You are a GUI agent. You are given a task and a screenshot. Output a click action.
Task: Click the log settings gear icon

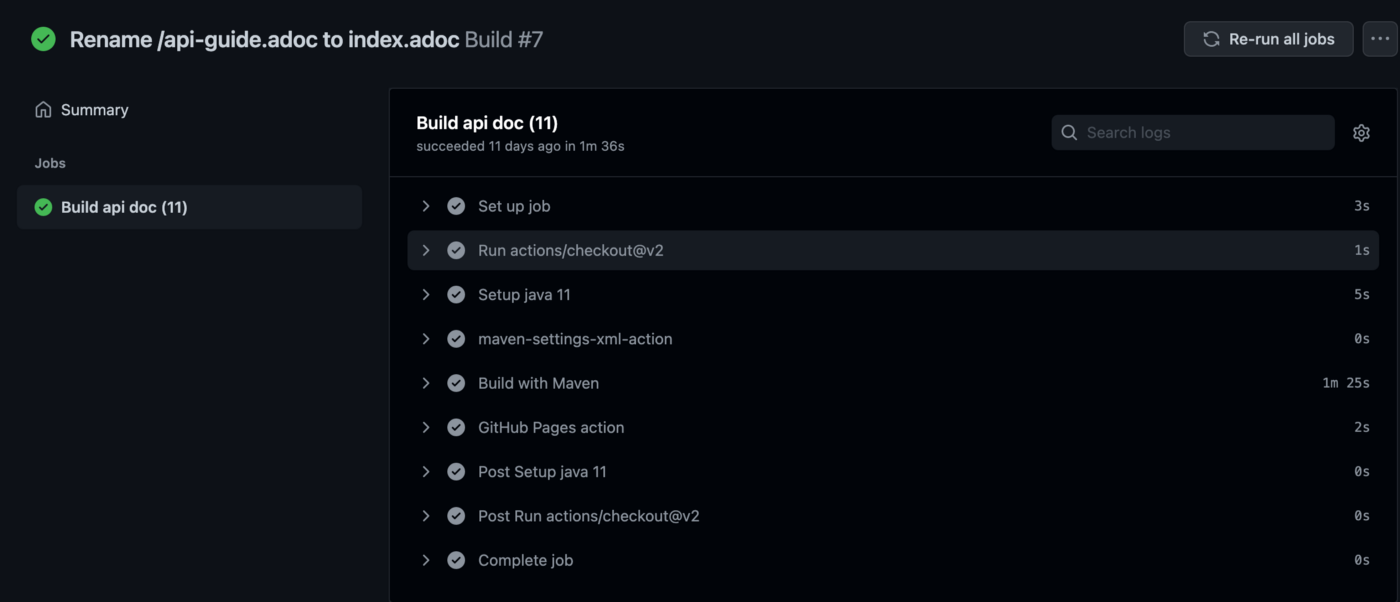1361,133
